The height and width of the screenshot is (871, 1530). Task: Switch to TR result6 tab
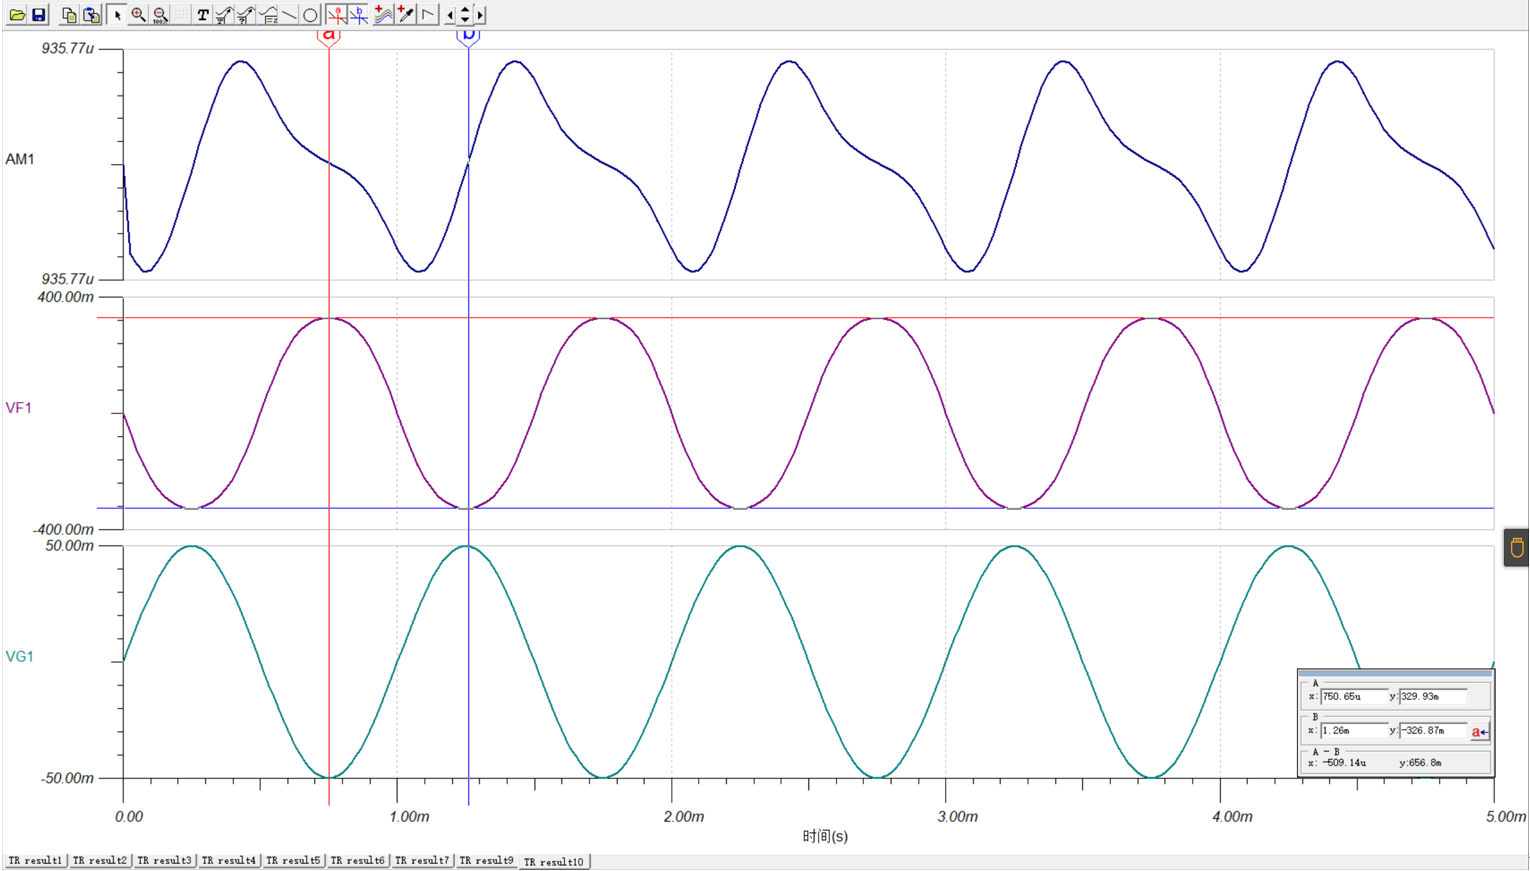(358, 860)
